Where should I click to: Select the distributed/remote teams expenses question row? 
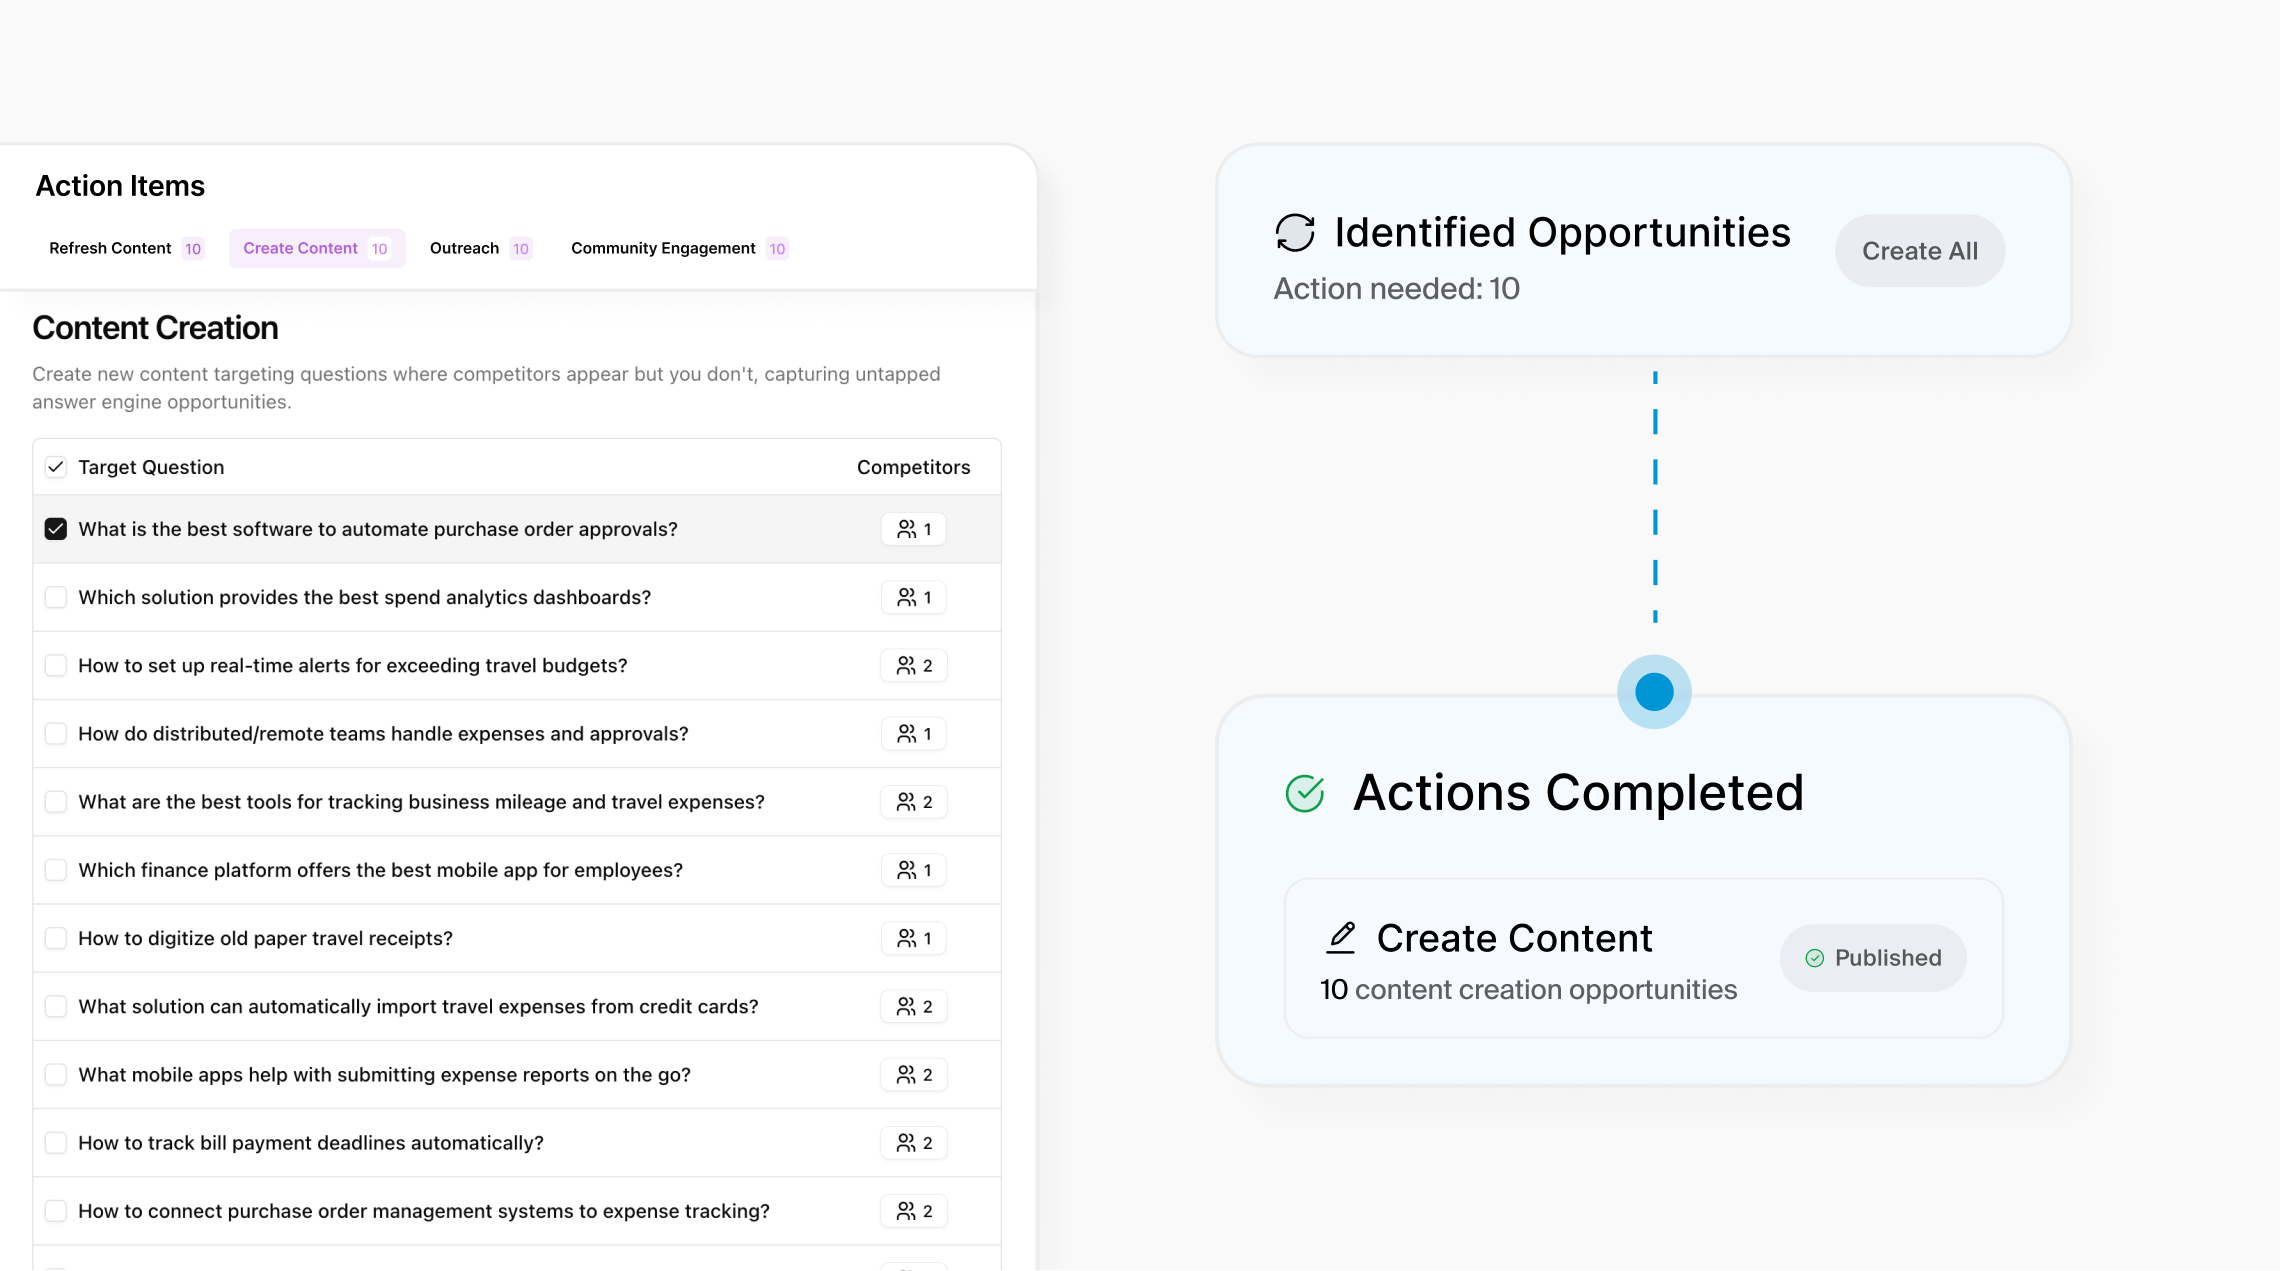point(517,734)
